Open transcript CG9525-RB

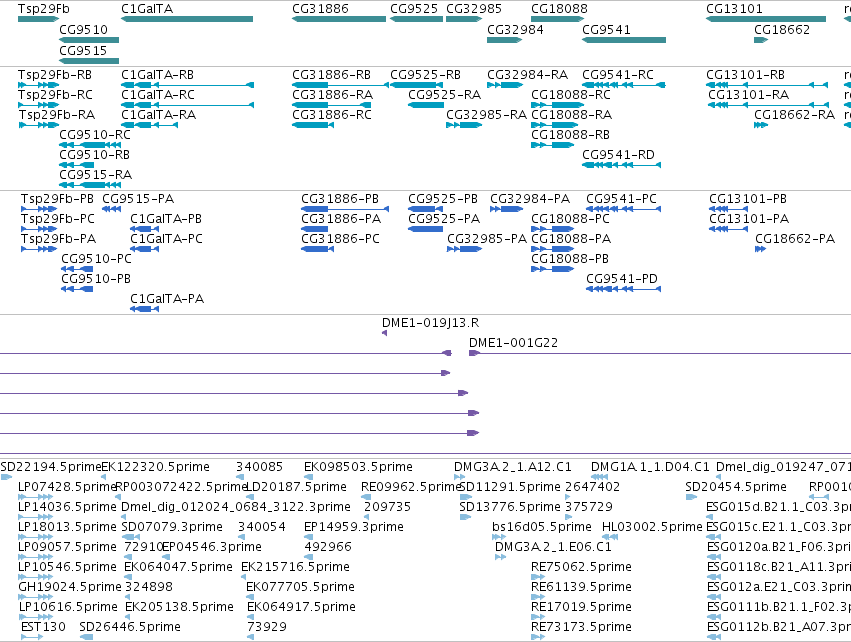pyautogui.click(x=426, y=74)
